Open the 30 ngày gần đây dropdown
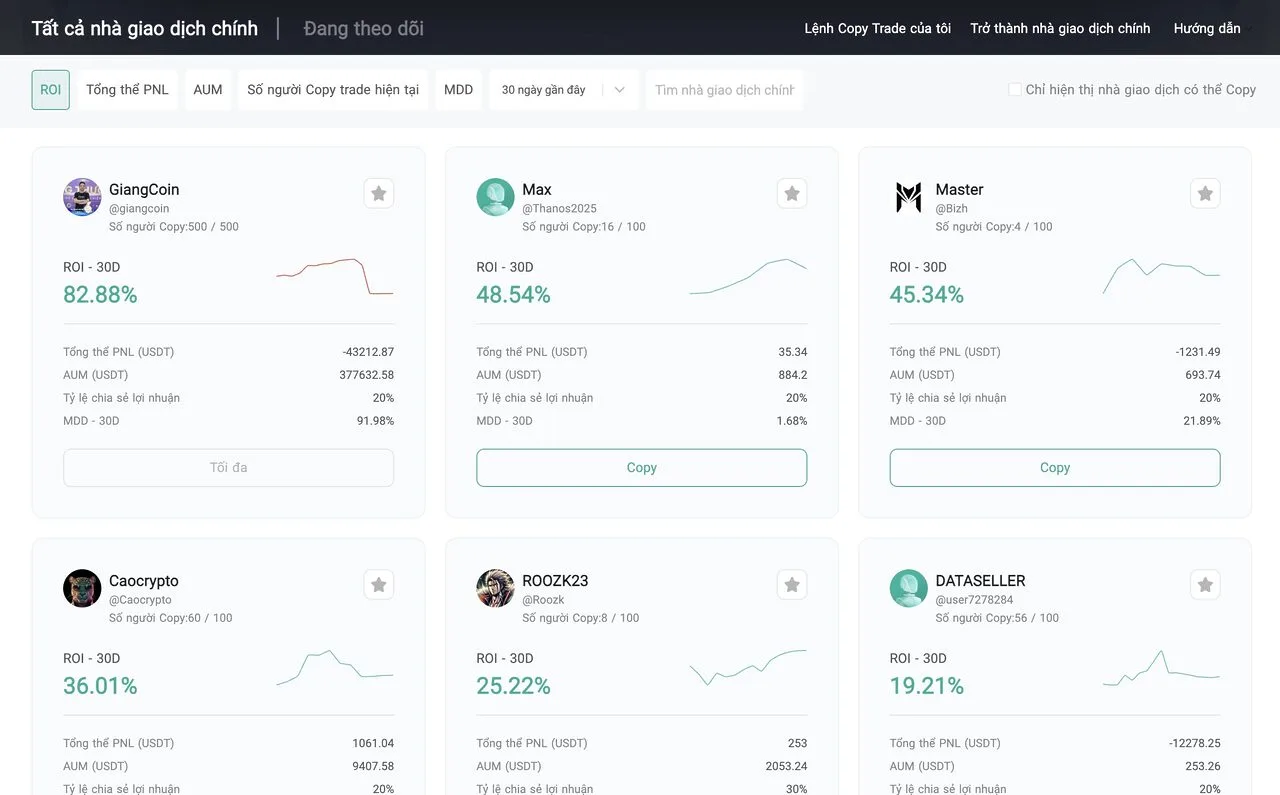The width and height of the screenshot is (1280, 795). (x=563, y=90)
